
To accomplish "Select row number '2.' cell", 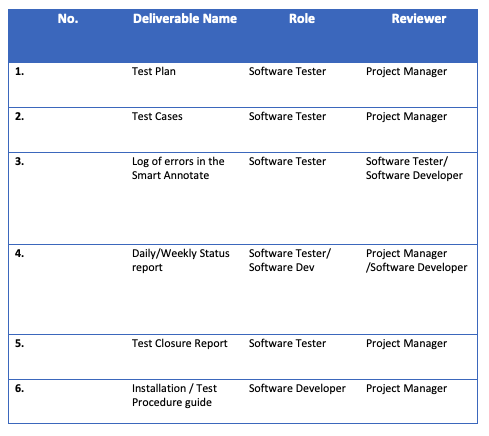I will point(19,116).
